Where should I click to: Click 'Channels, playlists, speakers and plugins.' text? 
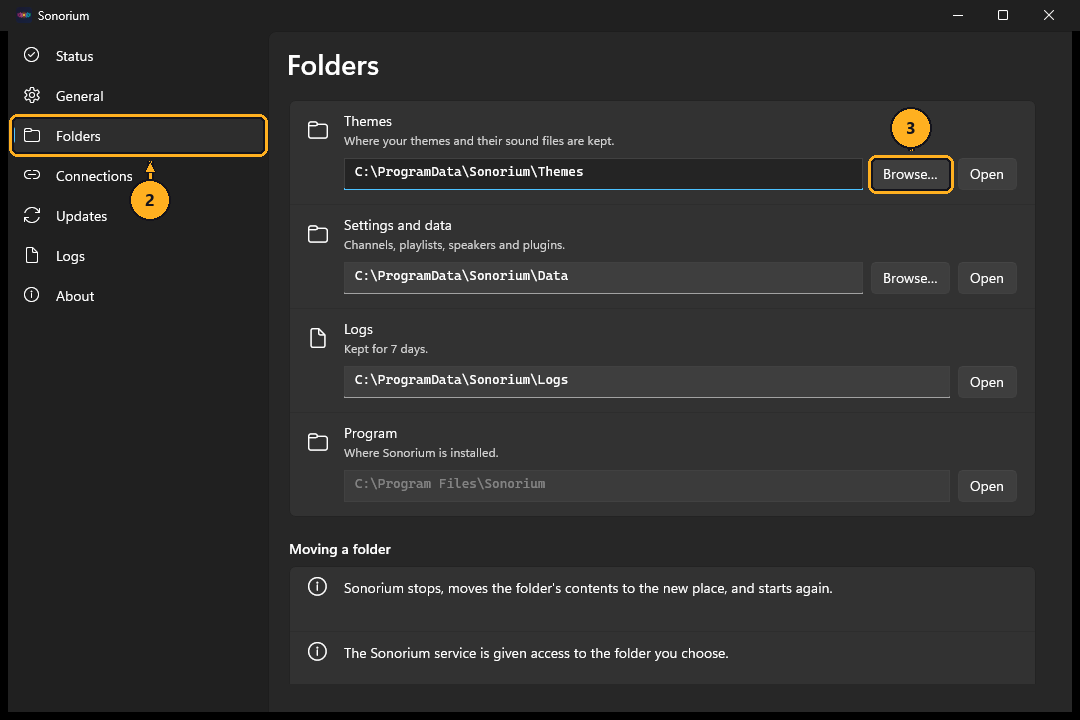click(x=454, y=245)
